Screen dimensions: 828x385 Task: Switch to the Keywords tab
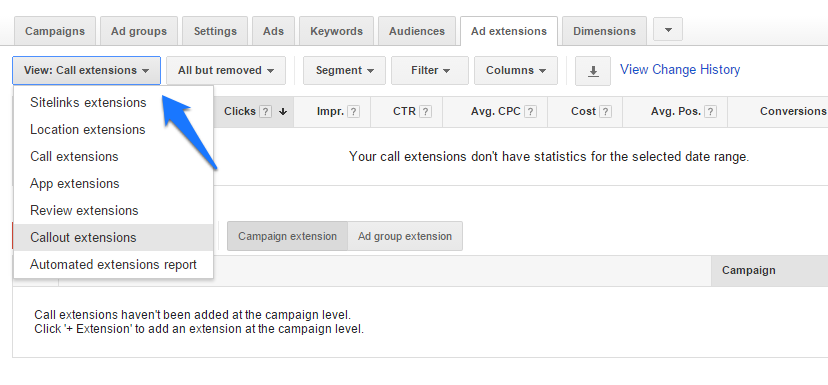point(336,31)
